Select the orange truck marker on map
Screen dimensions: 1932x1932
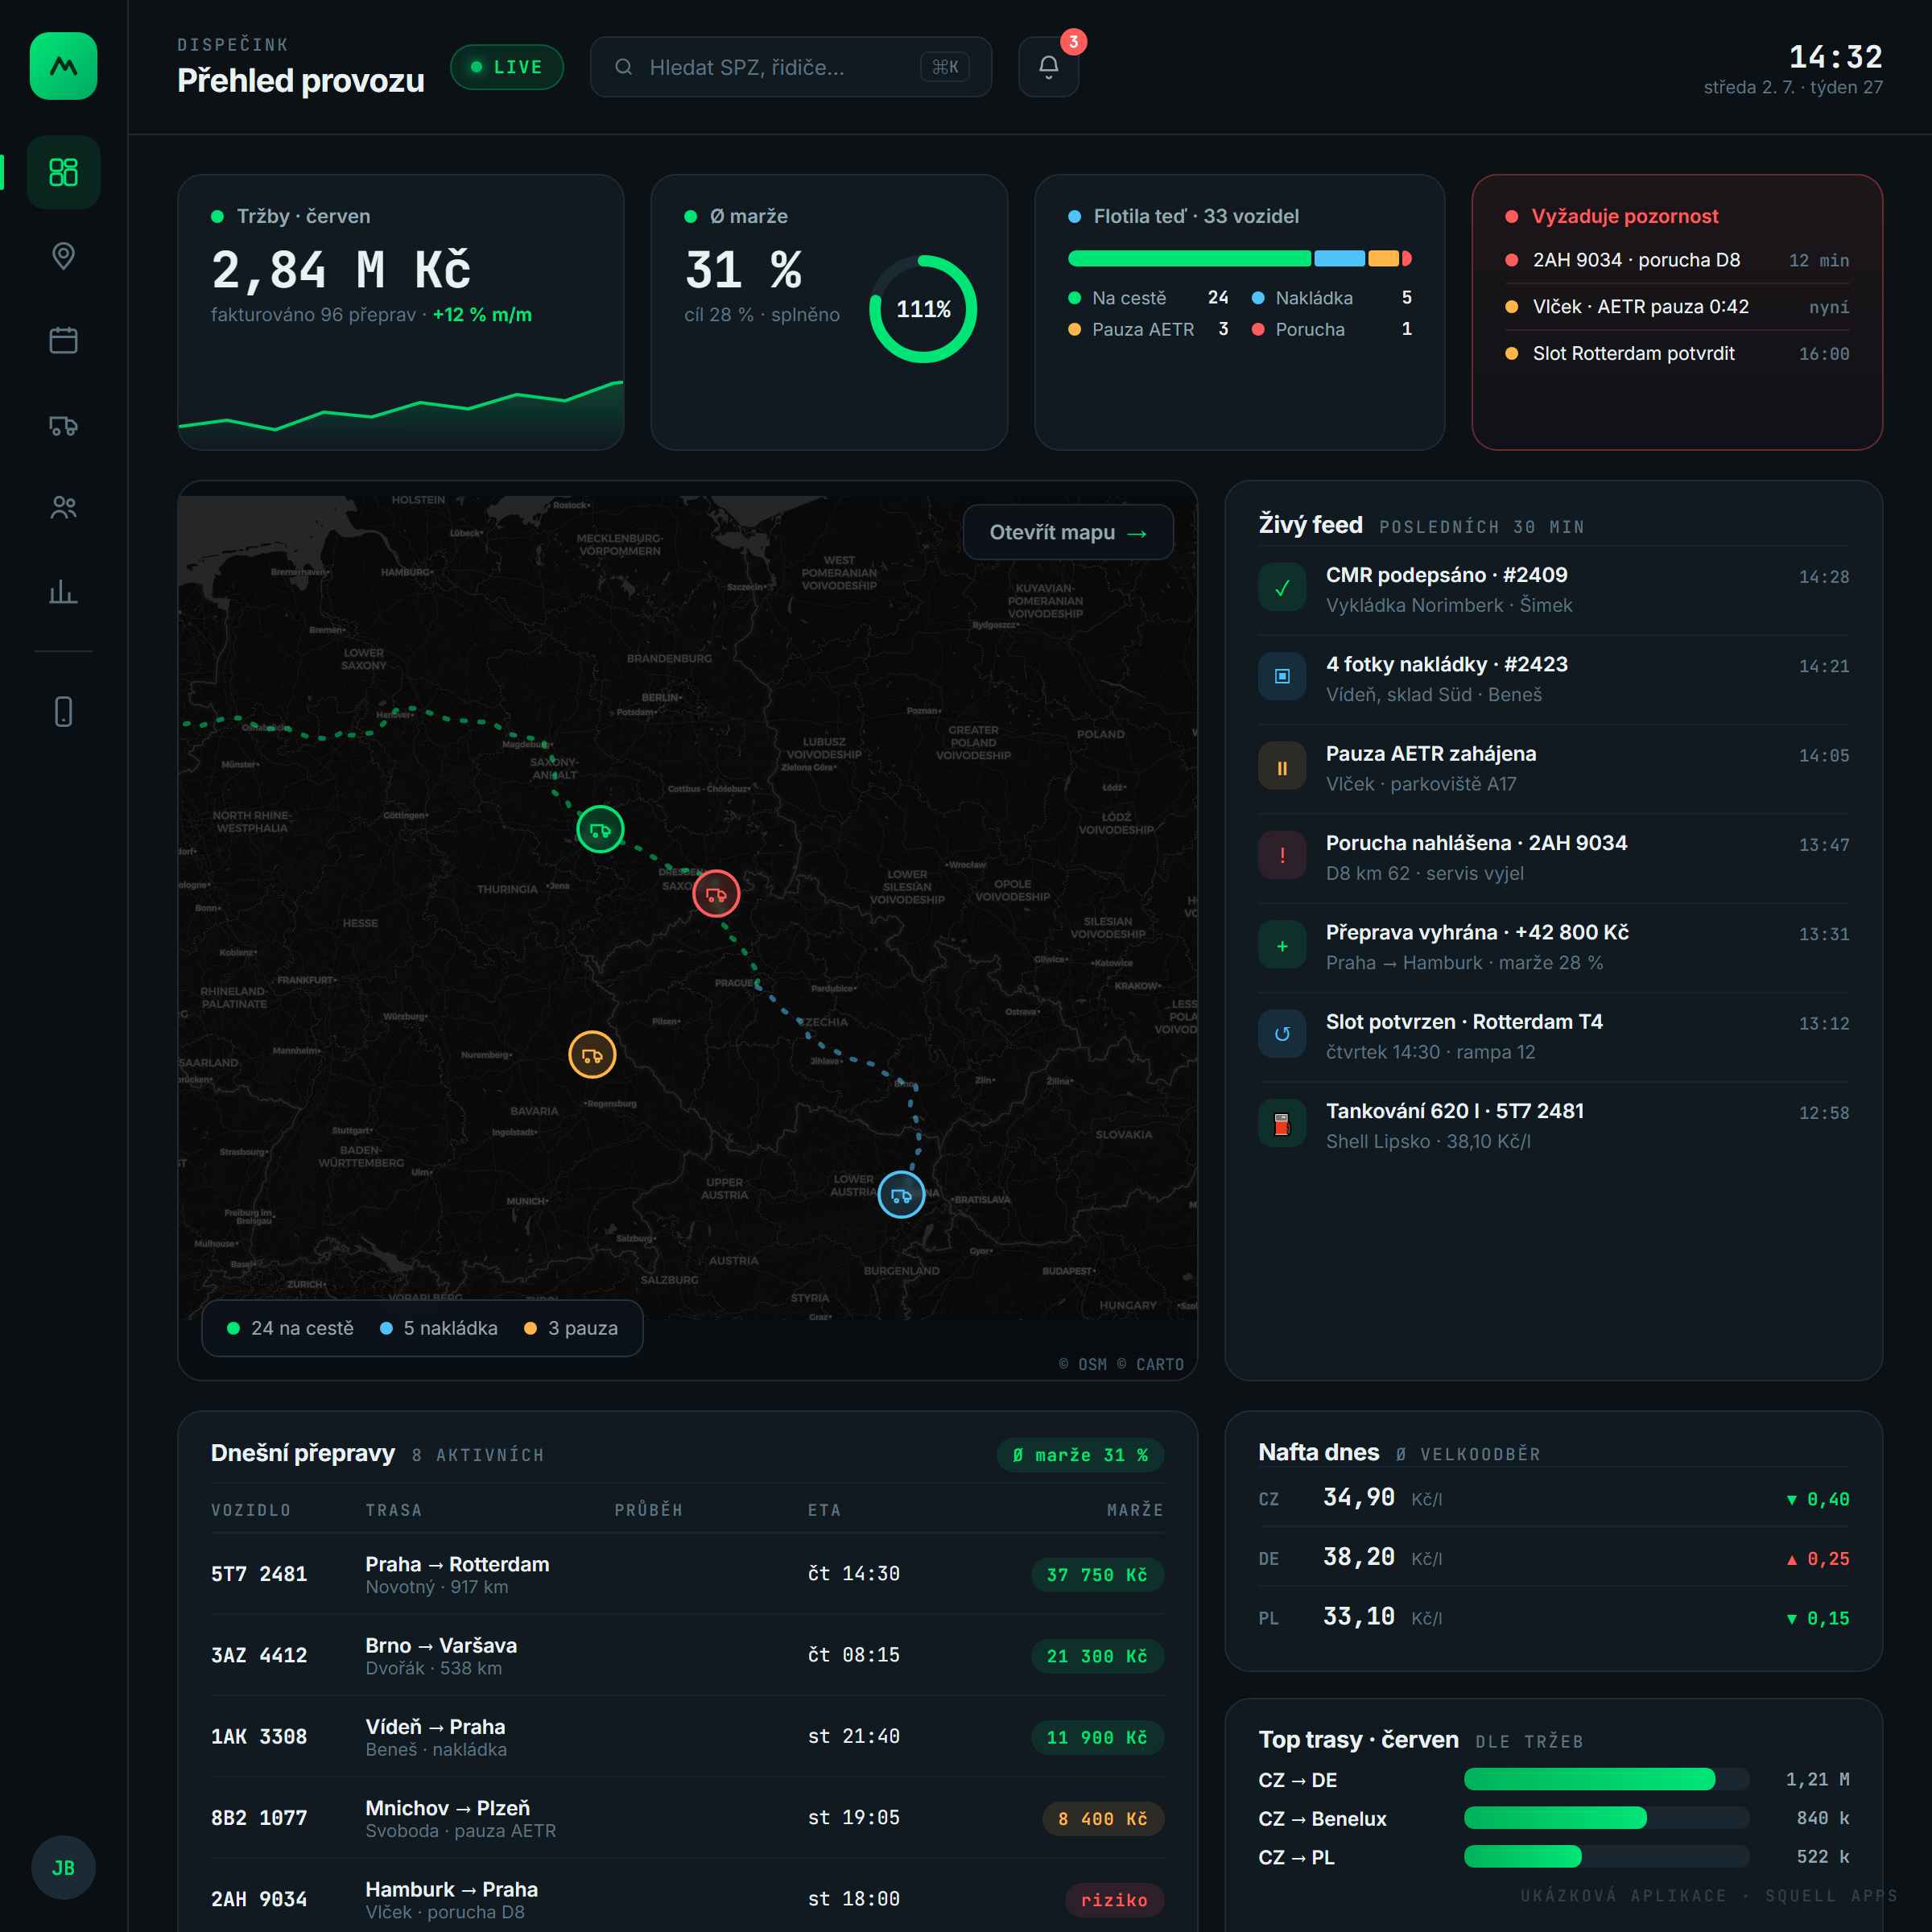click(592, 1055)
